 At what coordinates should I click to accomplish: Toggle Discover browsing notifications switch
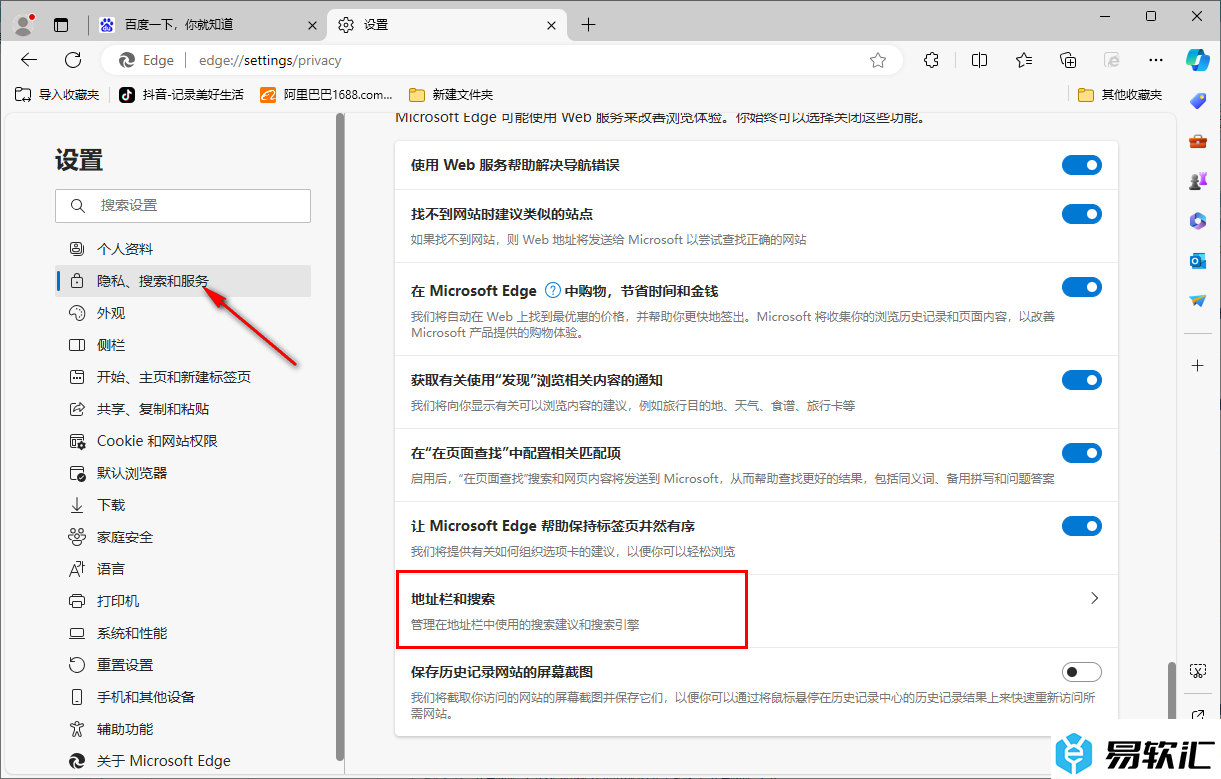(1082, 380)
